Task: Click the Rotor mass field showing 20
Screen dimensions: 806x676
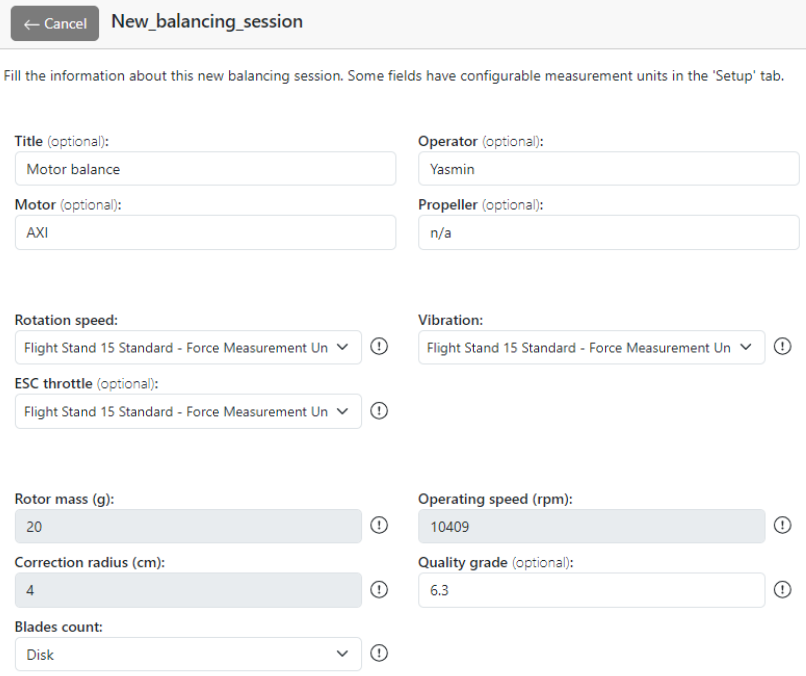Action: (x=188, y=526)
